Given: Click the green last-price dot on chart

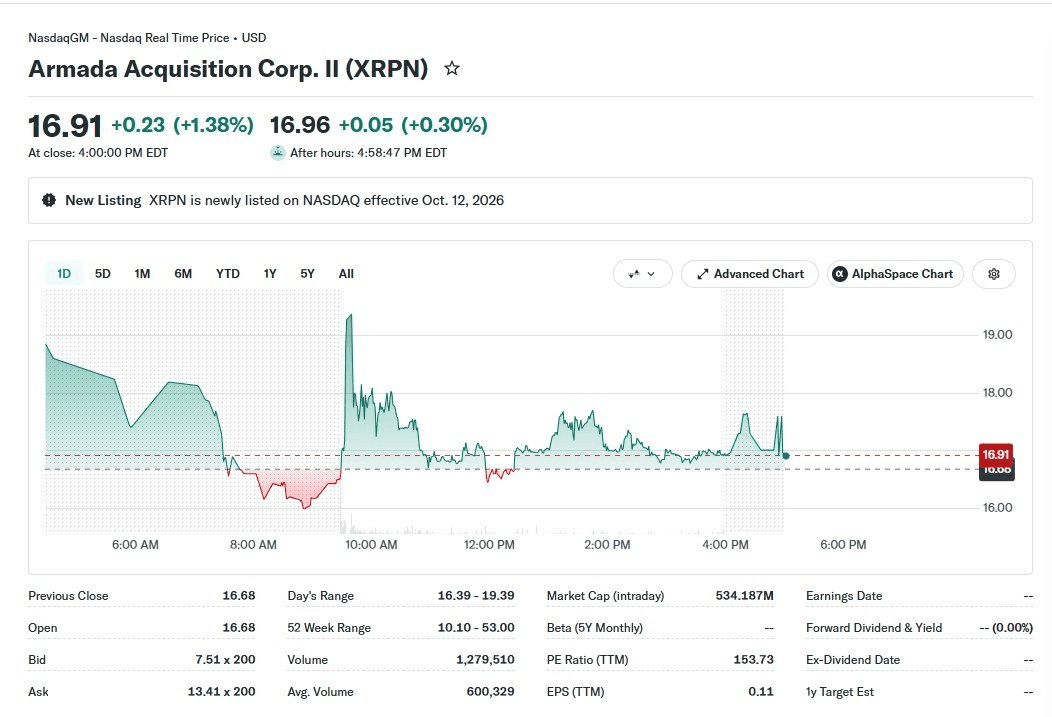Looking at the screenshot, I should [786, 456].
